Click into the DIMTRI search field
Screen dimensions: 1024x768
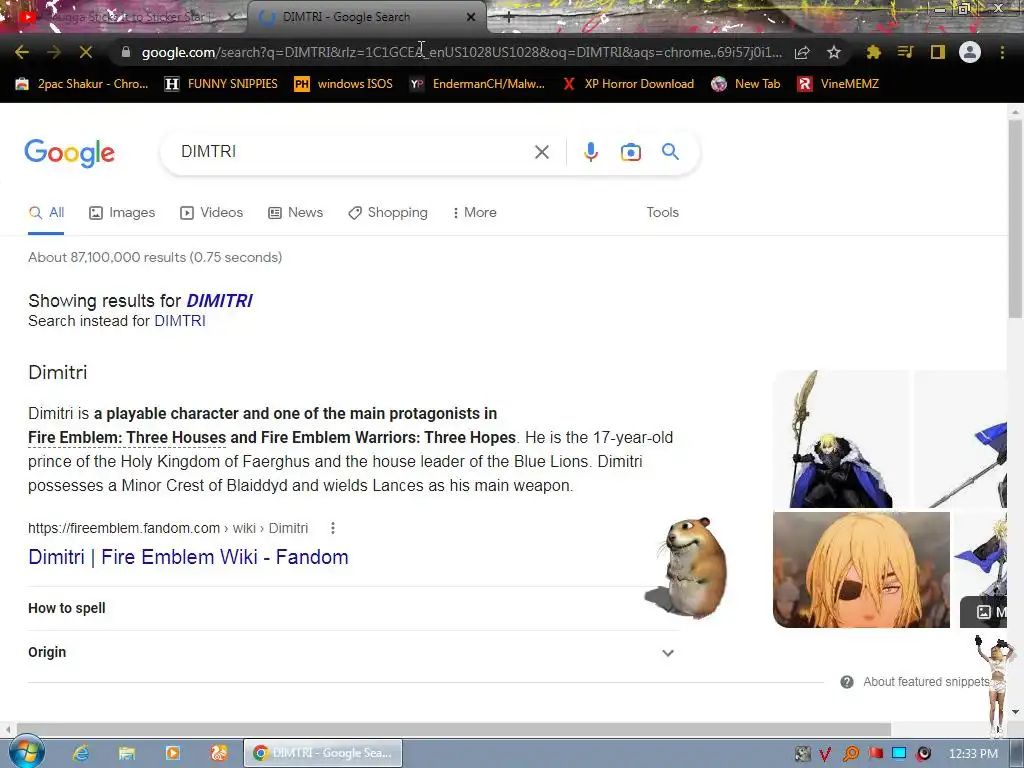[x=353, y=152]
